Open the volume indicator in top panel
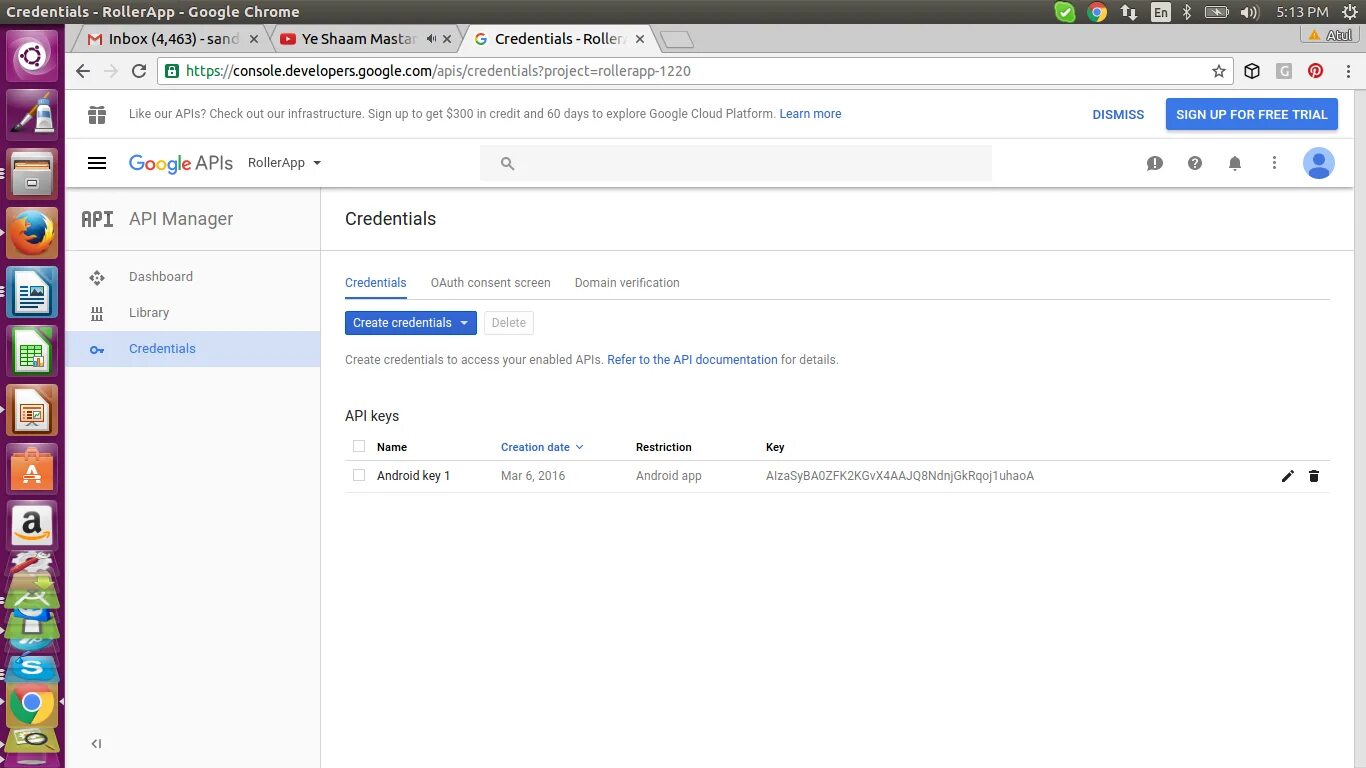1366x768 pixels. pos(1248,12)
